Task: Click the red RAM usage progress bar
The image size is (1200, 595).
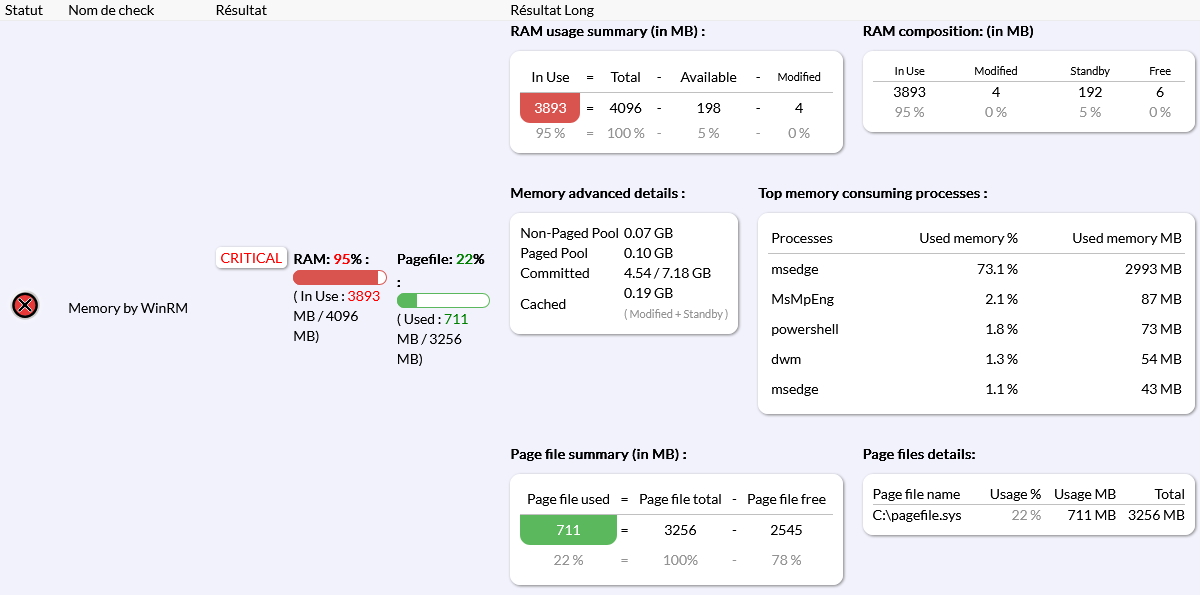Action: pos(340,277)
